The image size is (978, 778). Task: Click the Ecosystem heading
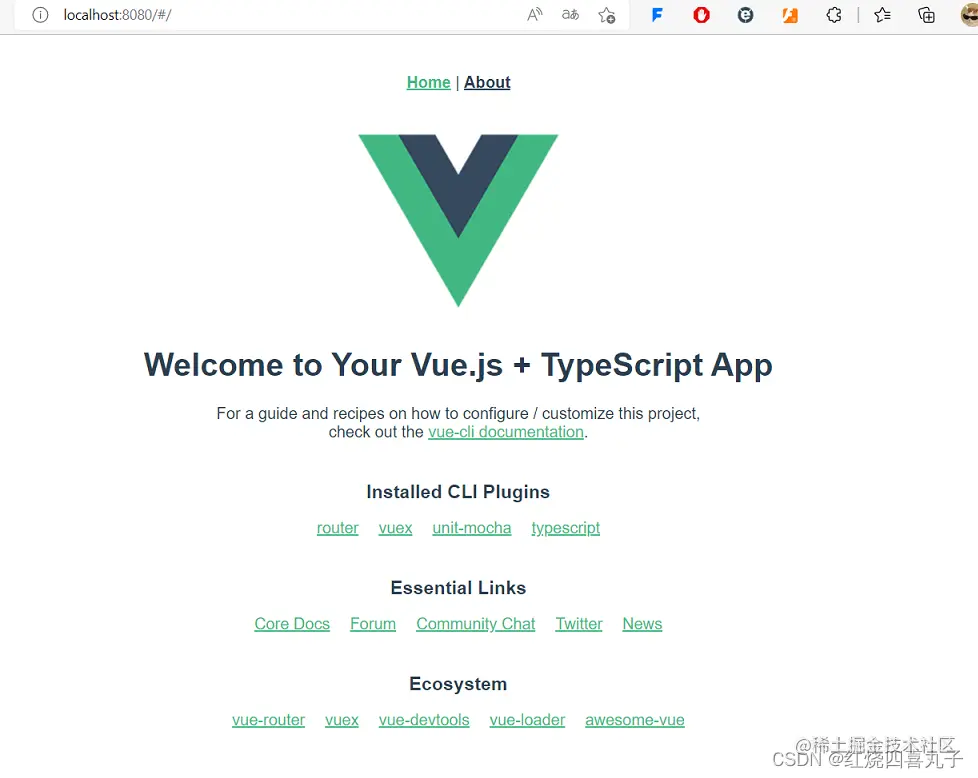click(x=458, y=684)
